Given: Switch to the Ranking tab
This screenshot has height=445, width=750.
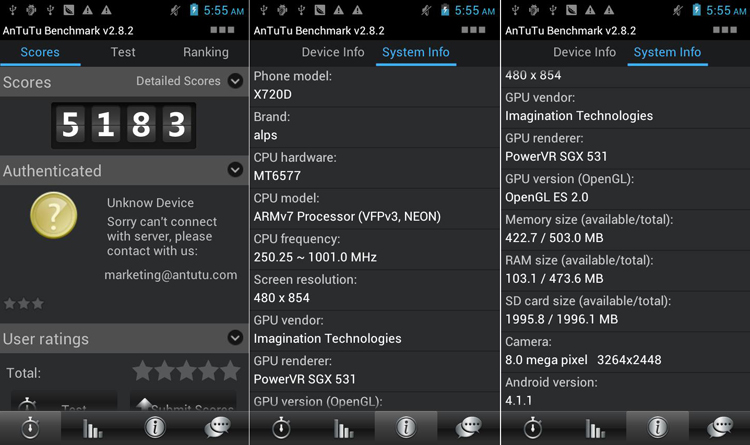Looking at the screenshot, I should (x=206, y=52).
